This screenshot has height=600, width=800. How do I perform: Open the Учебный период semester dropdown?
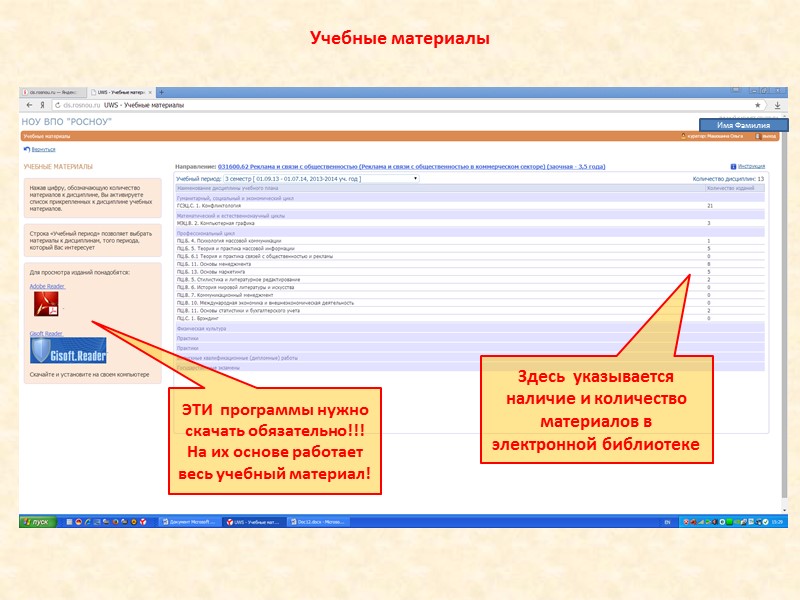(x=321, y=179)
